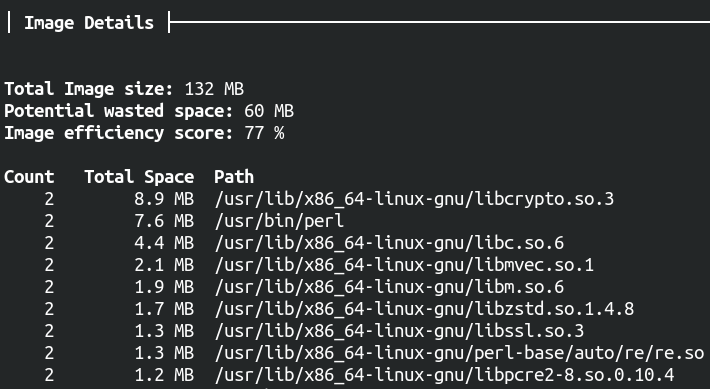Viewport: 710px width, 389px height.
Task: Click the 1.2 MB total space value
Action: click(164, 376)
